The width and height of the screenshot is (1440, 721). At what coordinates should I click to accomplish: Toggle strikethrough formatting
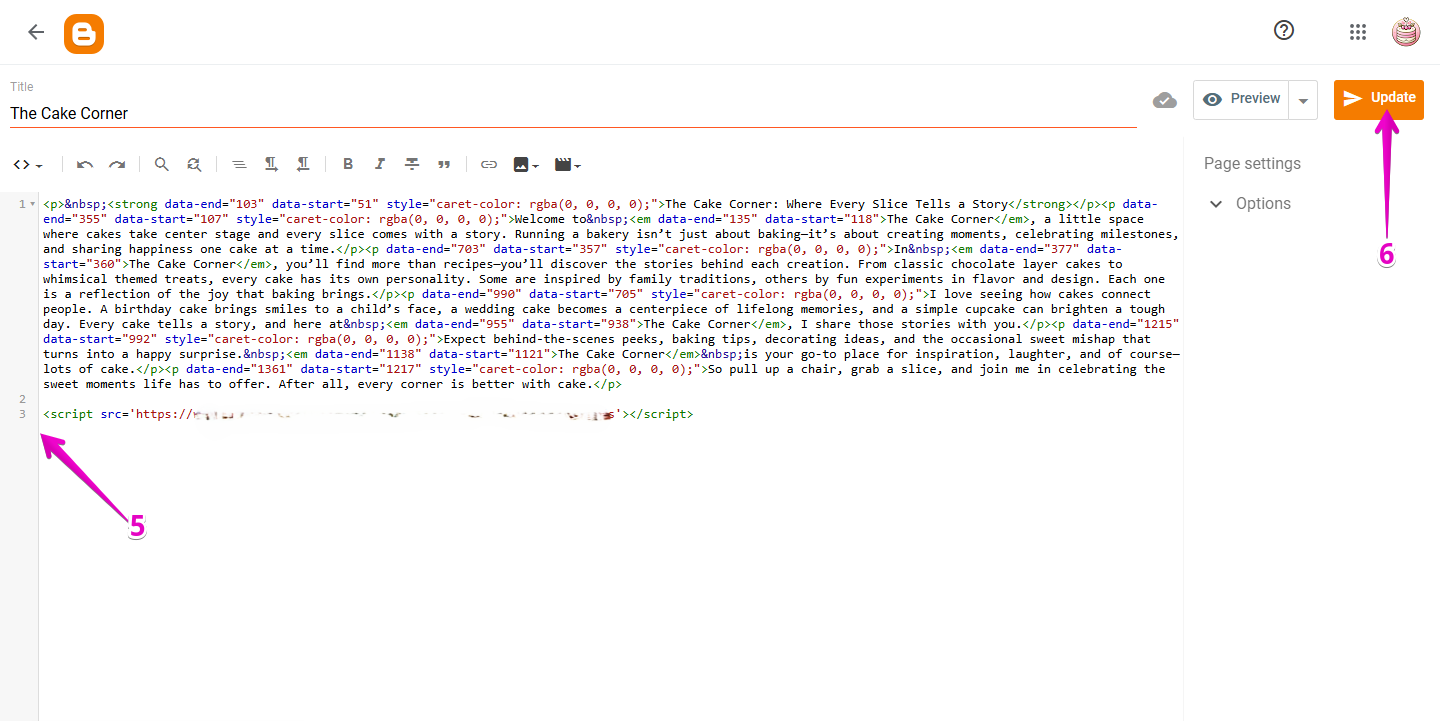pos(412,164)
